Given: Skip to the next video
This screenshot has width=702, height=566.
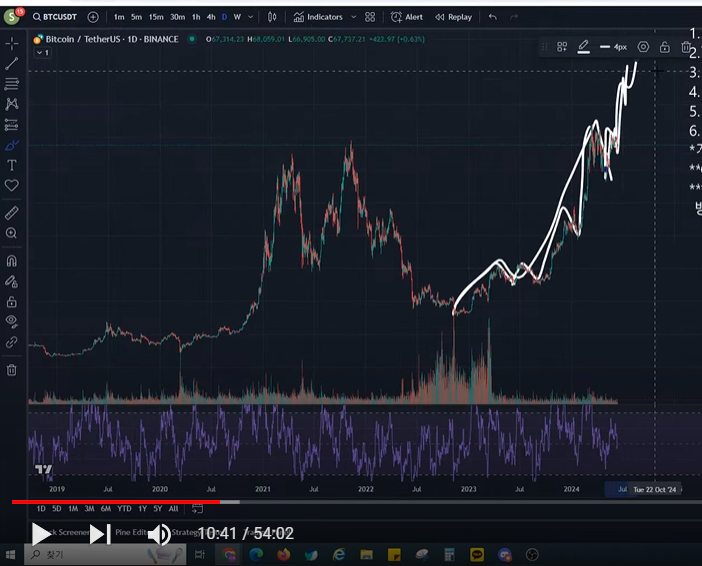Looking at the screenshot, I should [100, 534].
